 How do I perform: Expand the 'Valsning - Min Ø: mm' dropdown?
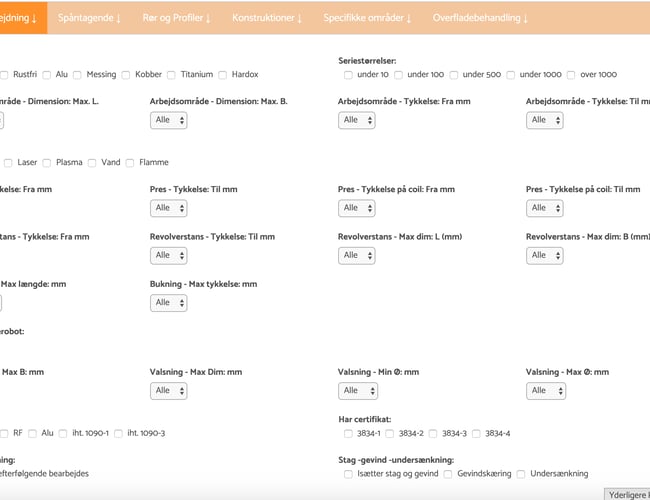tap(356, 390)
